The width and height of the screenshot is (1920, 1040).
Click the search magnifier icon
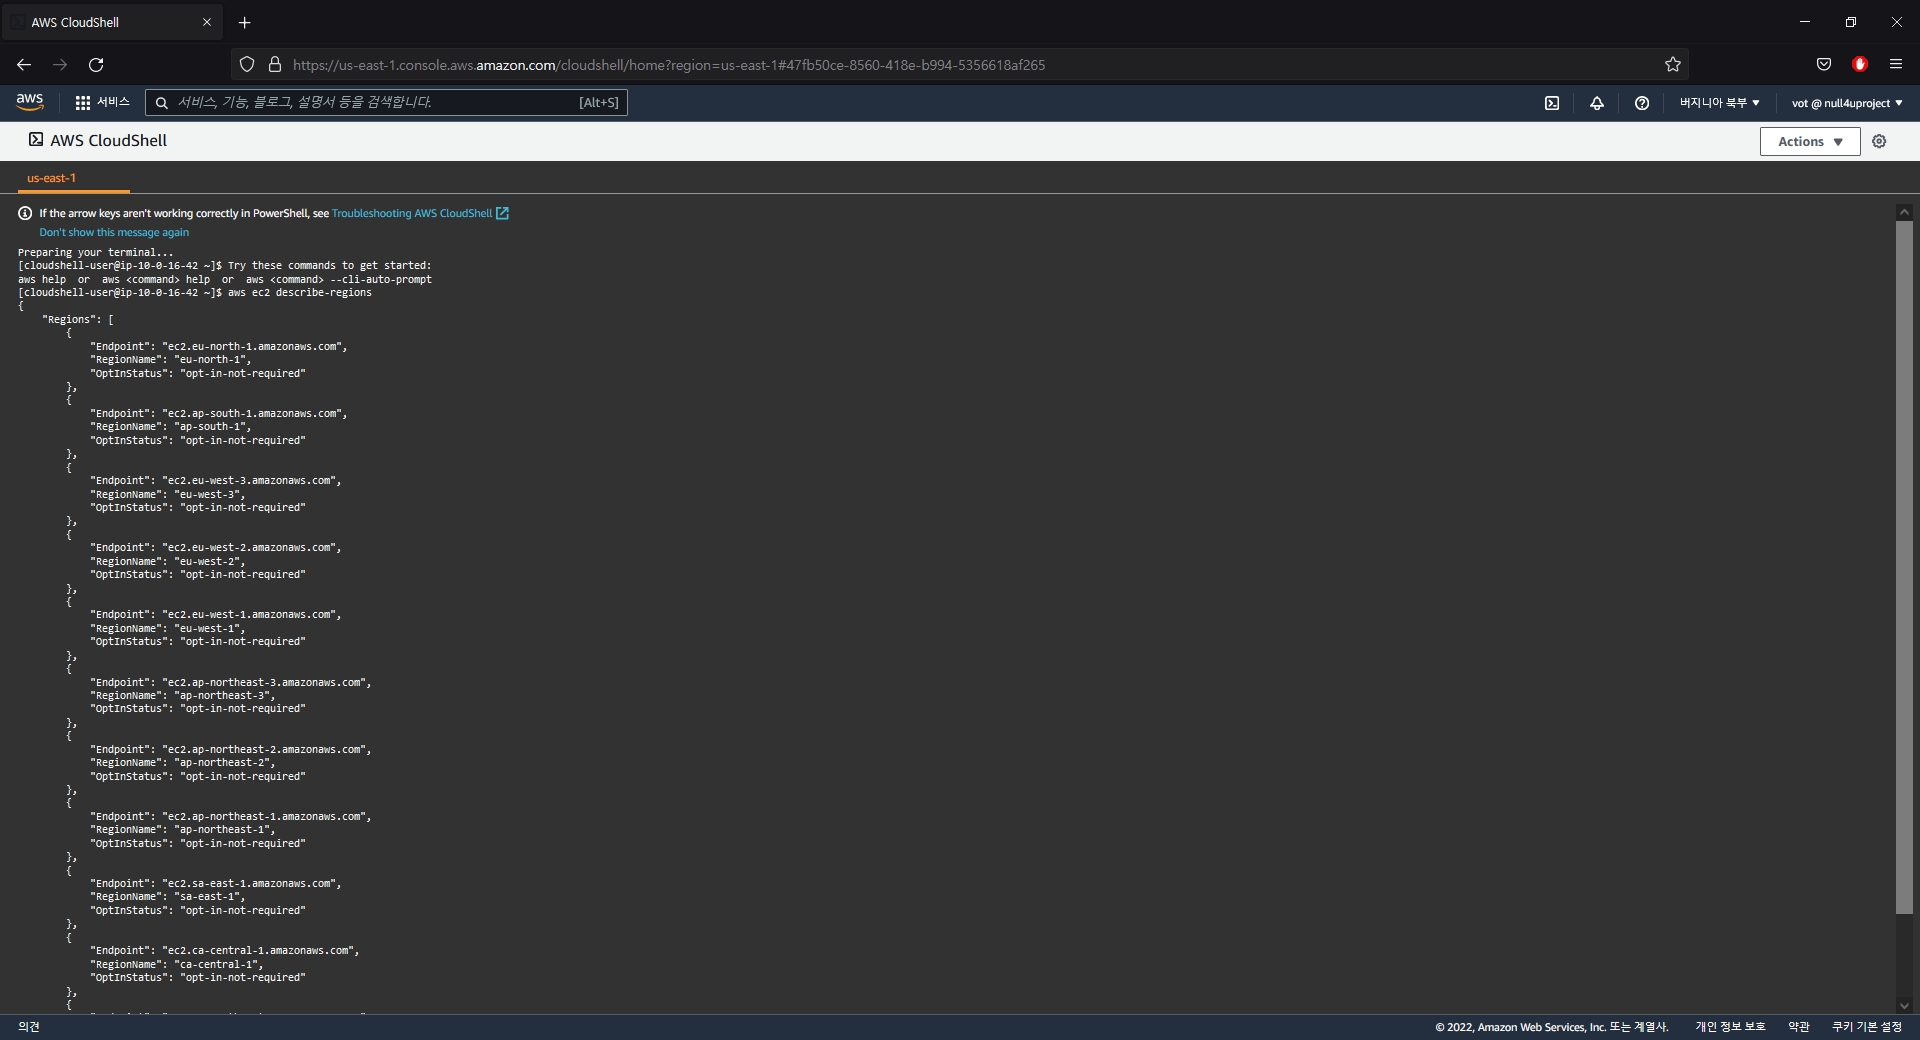pos(161,103)
